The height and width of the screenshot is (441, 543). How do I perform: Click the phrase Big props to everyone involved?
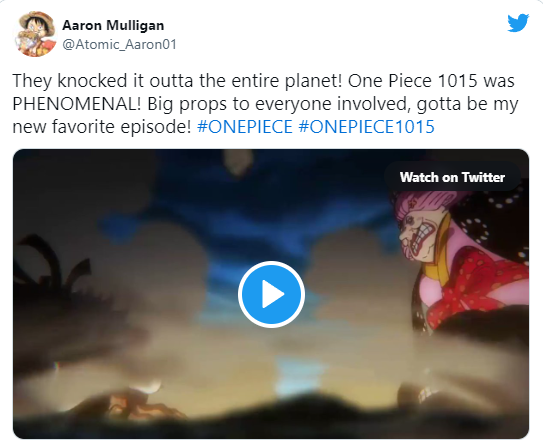279,104
